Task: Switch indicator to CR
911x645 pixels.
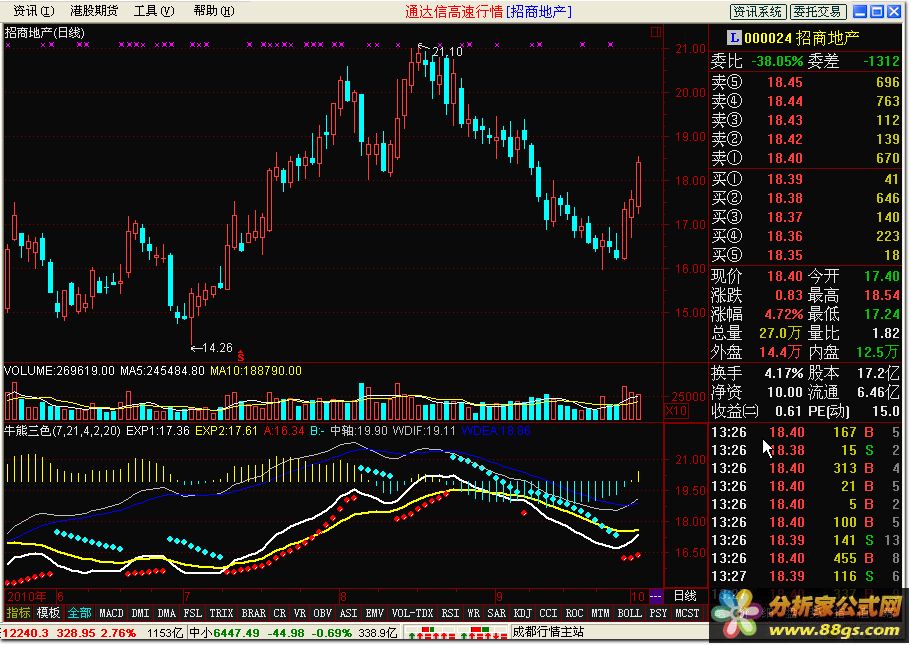Action: (279, 613)
